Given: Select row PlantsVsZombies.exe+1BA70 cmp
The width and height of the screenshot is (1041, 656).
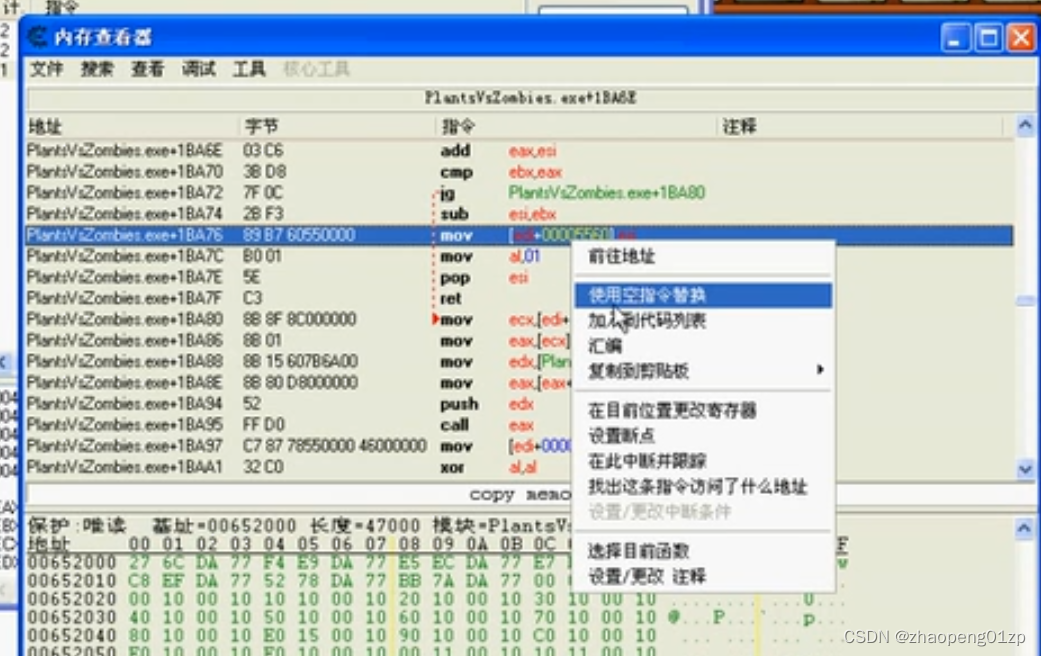Looking at the screenshot, I should click(x=520, y=172).
